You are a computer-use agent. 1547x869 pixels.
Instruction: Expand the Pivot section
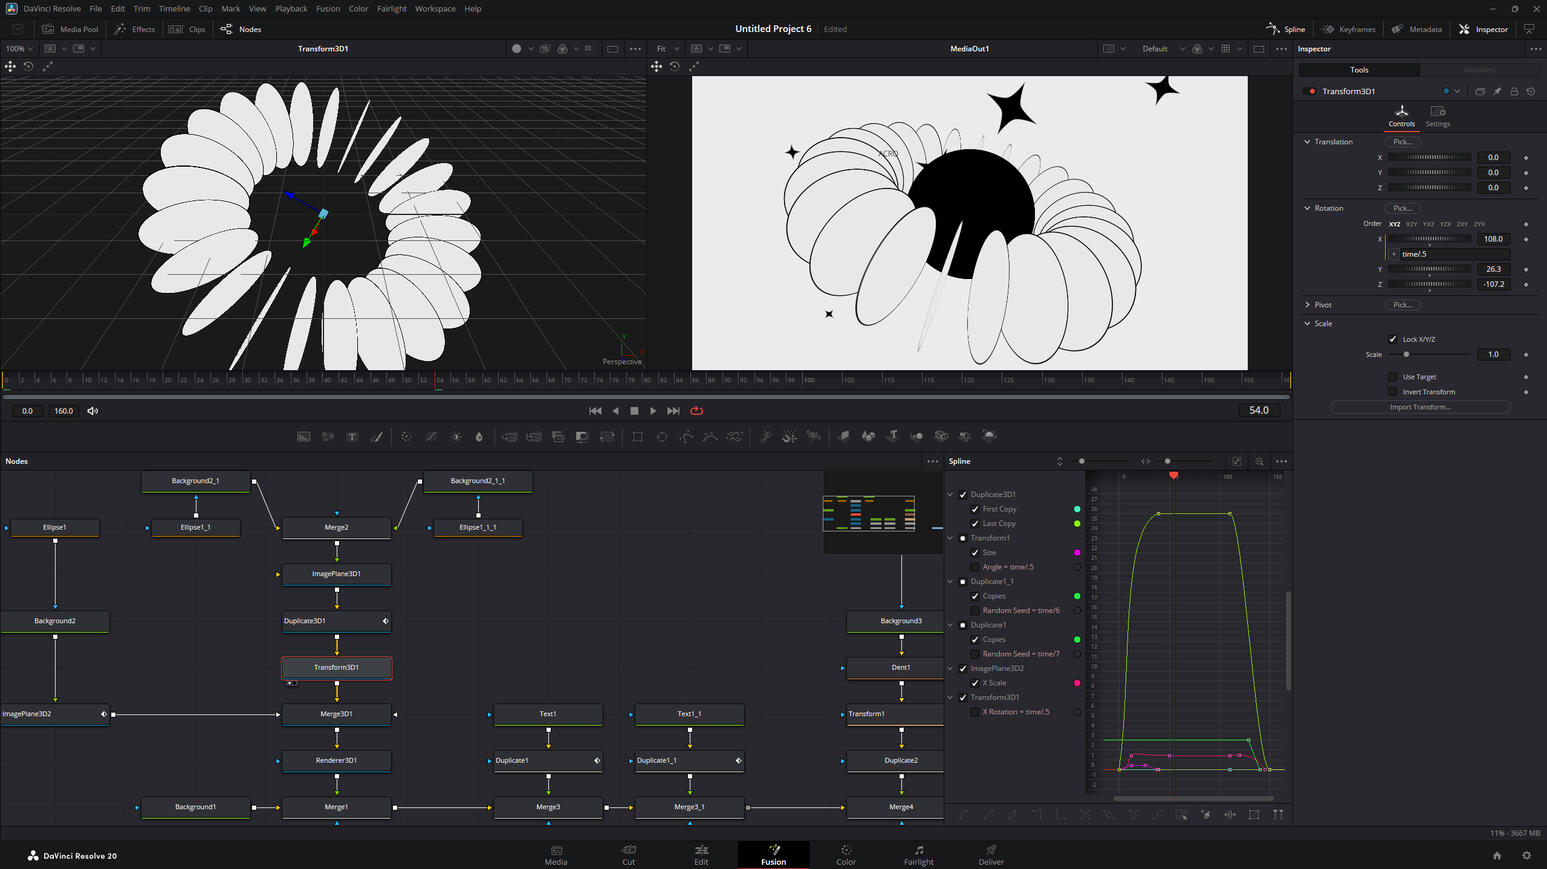click(x=1307, y=305)
